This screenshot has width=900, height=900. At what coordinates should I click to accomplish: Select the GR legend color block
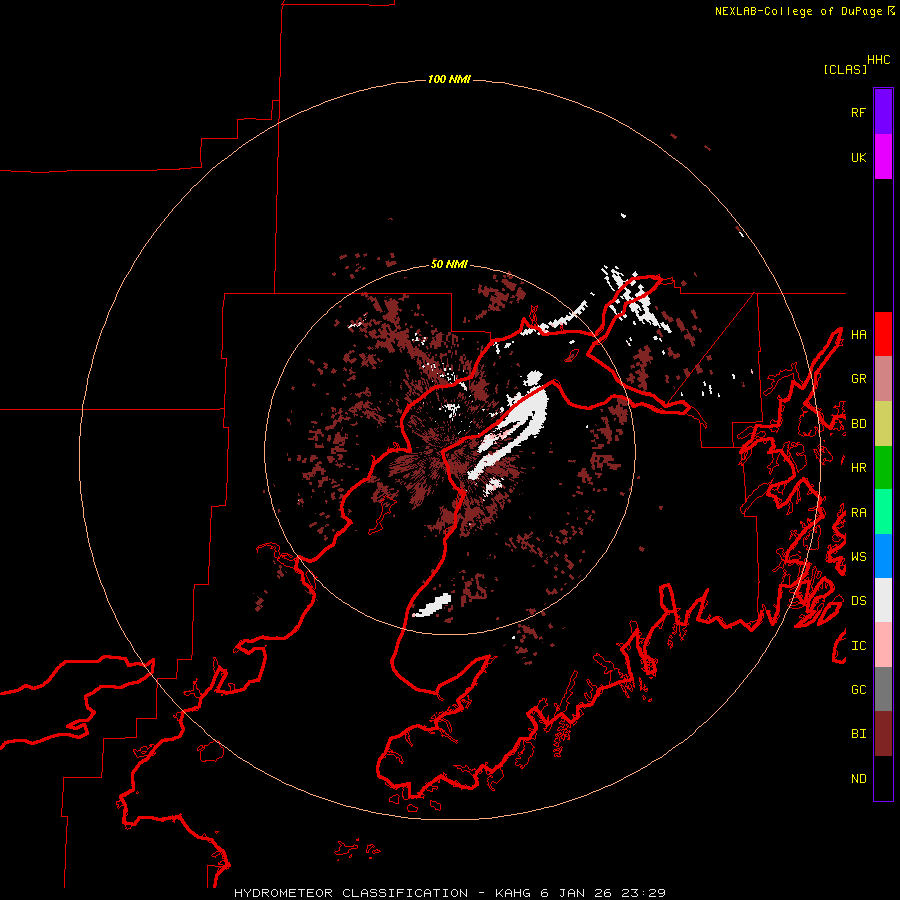coord(883,379)
